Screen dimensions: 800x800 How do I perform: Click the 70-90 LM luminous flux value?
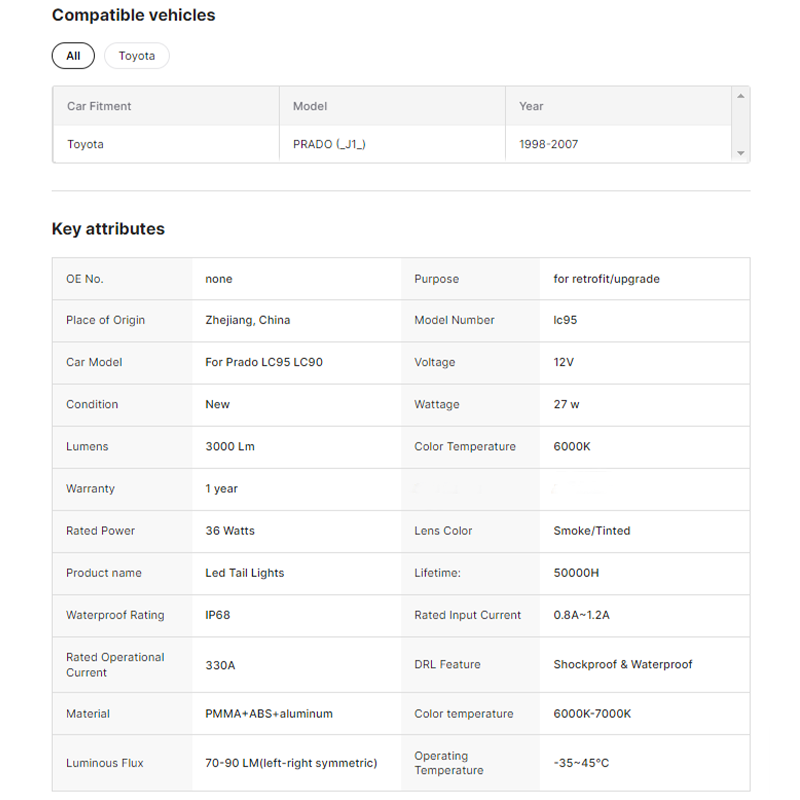click(x=291, y=763)
